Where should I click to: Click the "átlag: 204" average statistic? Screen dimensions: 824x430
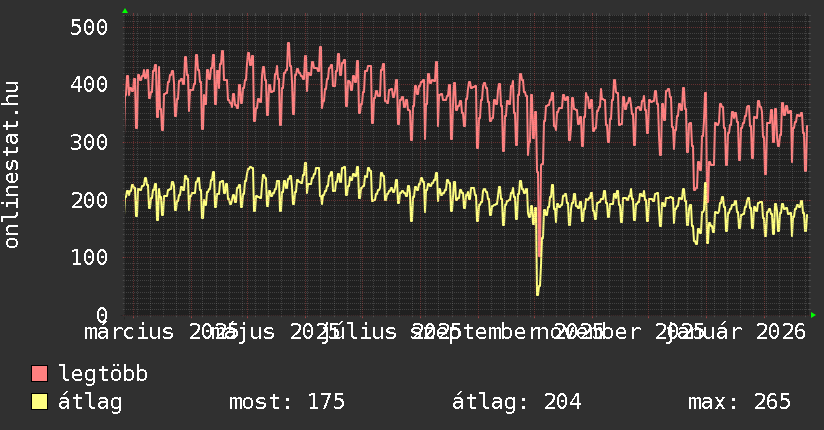[517, 402]
